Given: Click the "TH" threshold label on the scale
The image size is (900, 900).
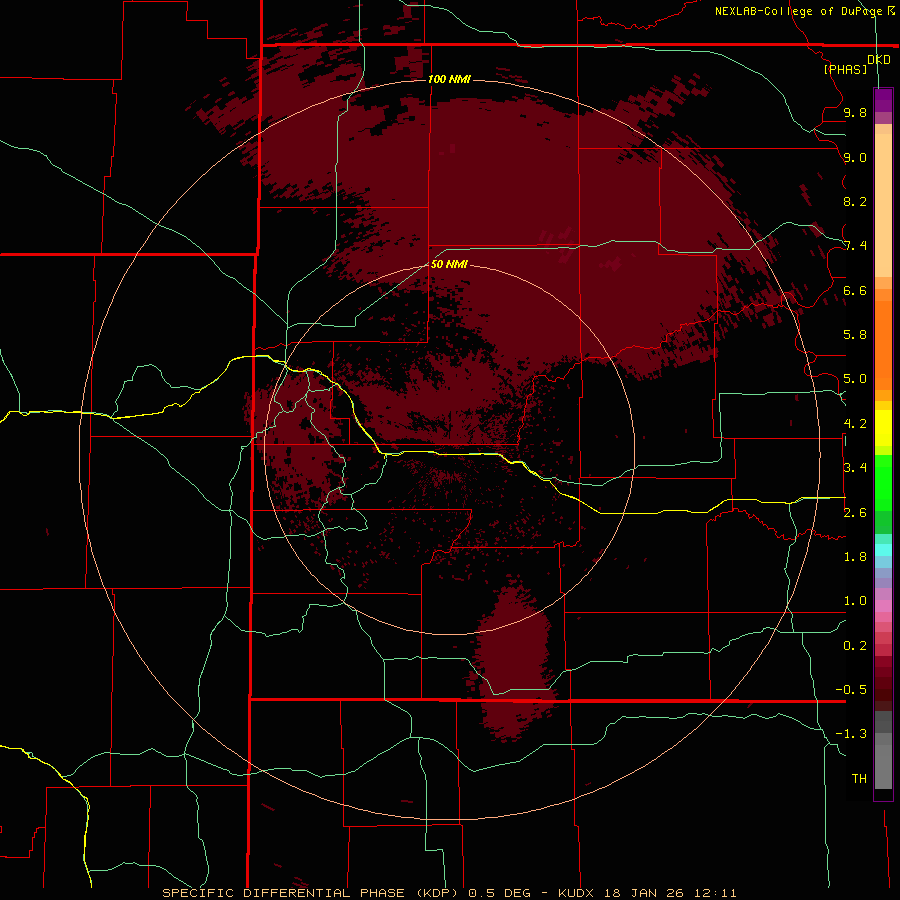Looking at the screenshot, I should 859,779.
